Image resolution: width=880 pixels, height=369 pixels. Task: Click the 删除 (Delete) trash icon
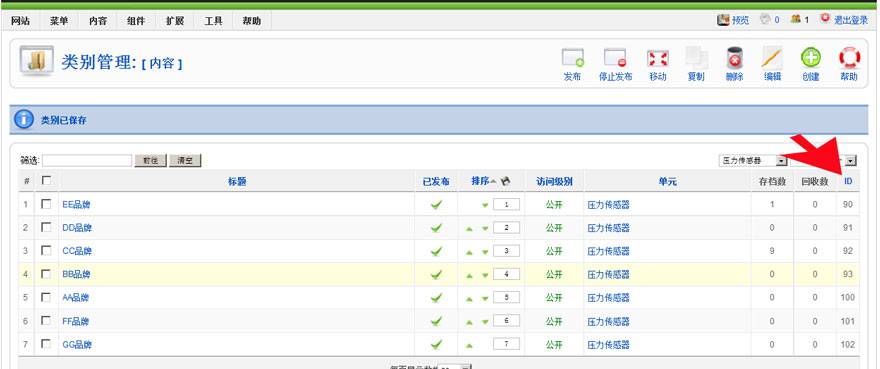pos(735,59)
